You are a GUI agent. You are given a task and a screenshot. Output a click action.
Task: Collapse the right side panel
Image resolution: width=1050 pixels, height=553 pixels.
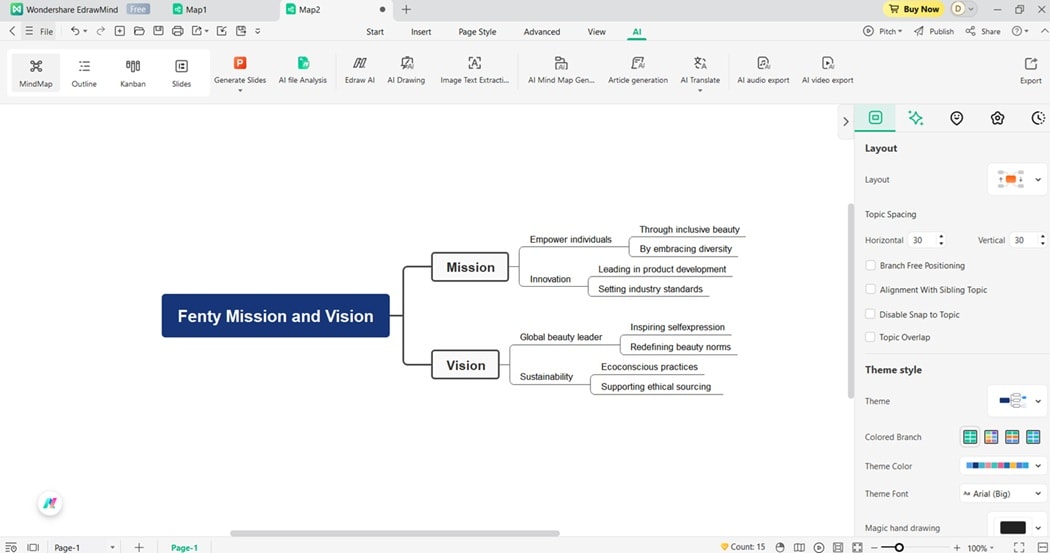(846, 122)
